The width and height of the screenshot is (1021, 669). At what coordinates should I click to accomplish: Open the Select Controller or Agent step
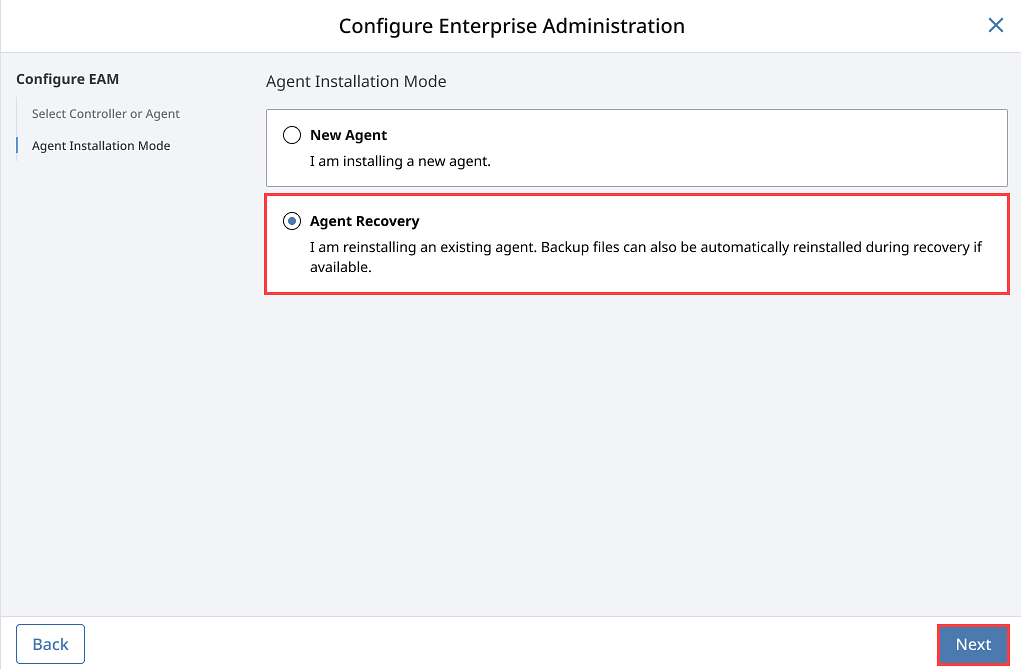click(x=106, y=114)
